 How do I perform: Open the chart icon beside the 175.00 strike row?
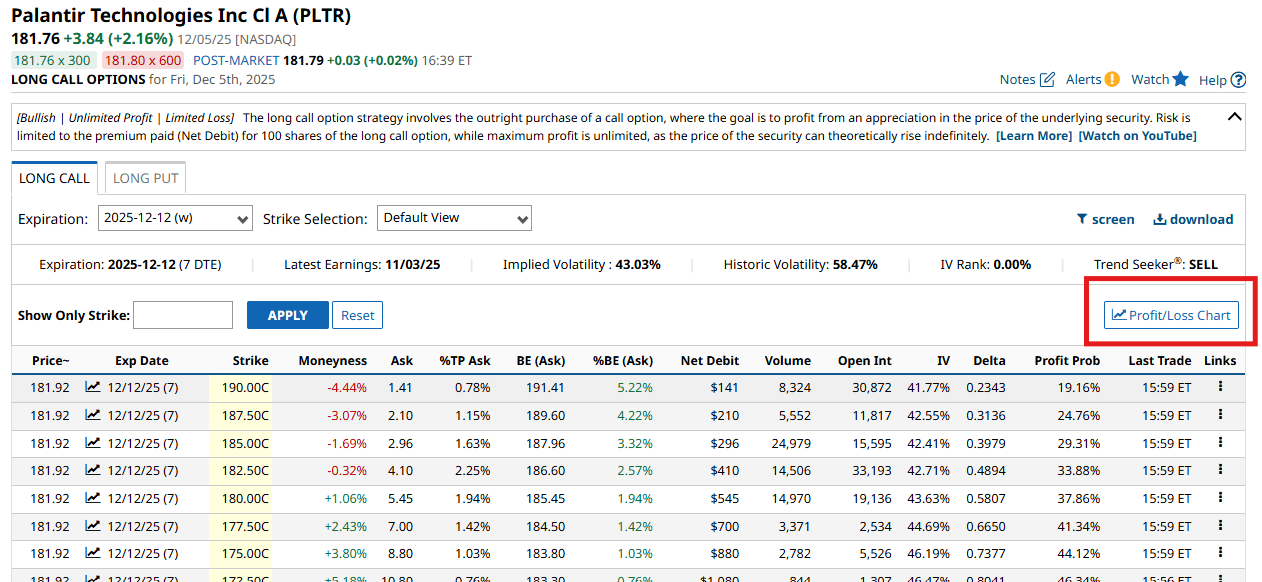[93, 553]
